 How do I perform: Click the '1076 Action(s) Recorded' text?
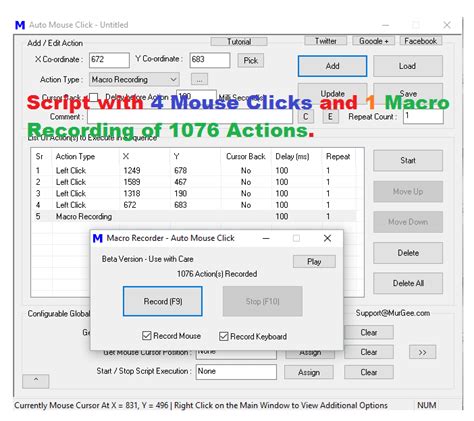coord(217,274)
